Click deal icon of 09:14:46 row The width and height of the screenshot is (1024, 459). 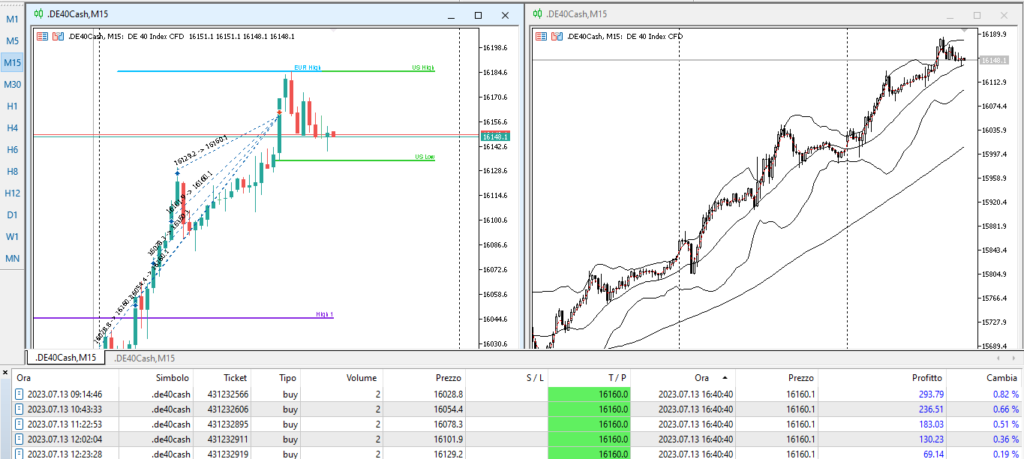pos(19,394)
